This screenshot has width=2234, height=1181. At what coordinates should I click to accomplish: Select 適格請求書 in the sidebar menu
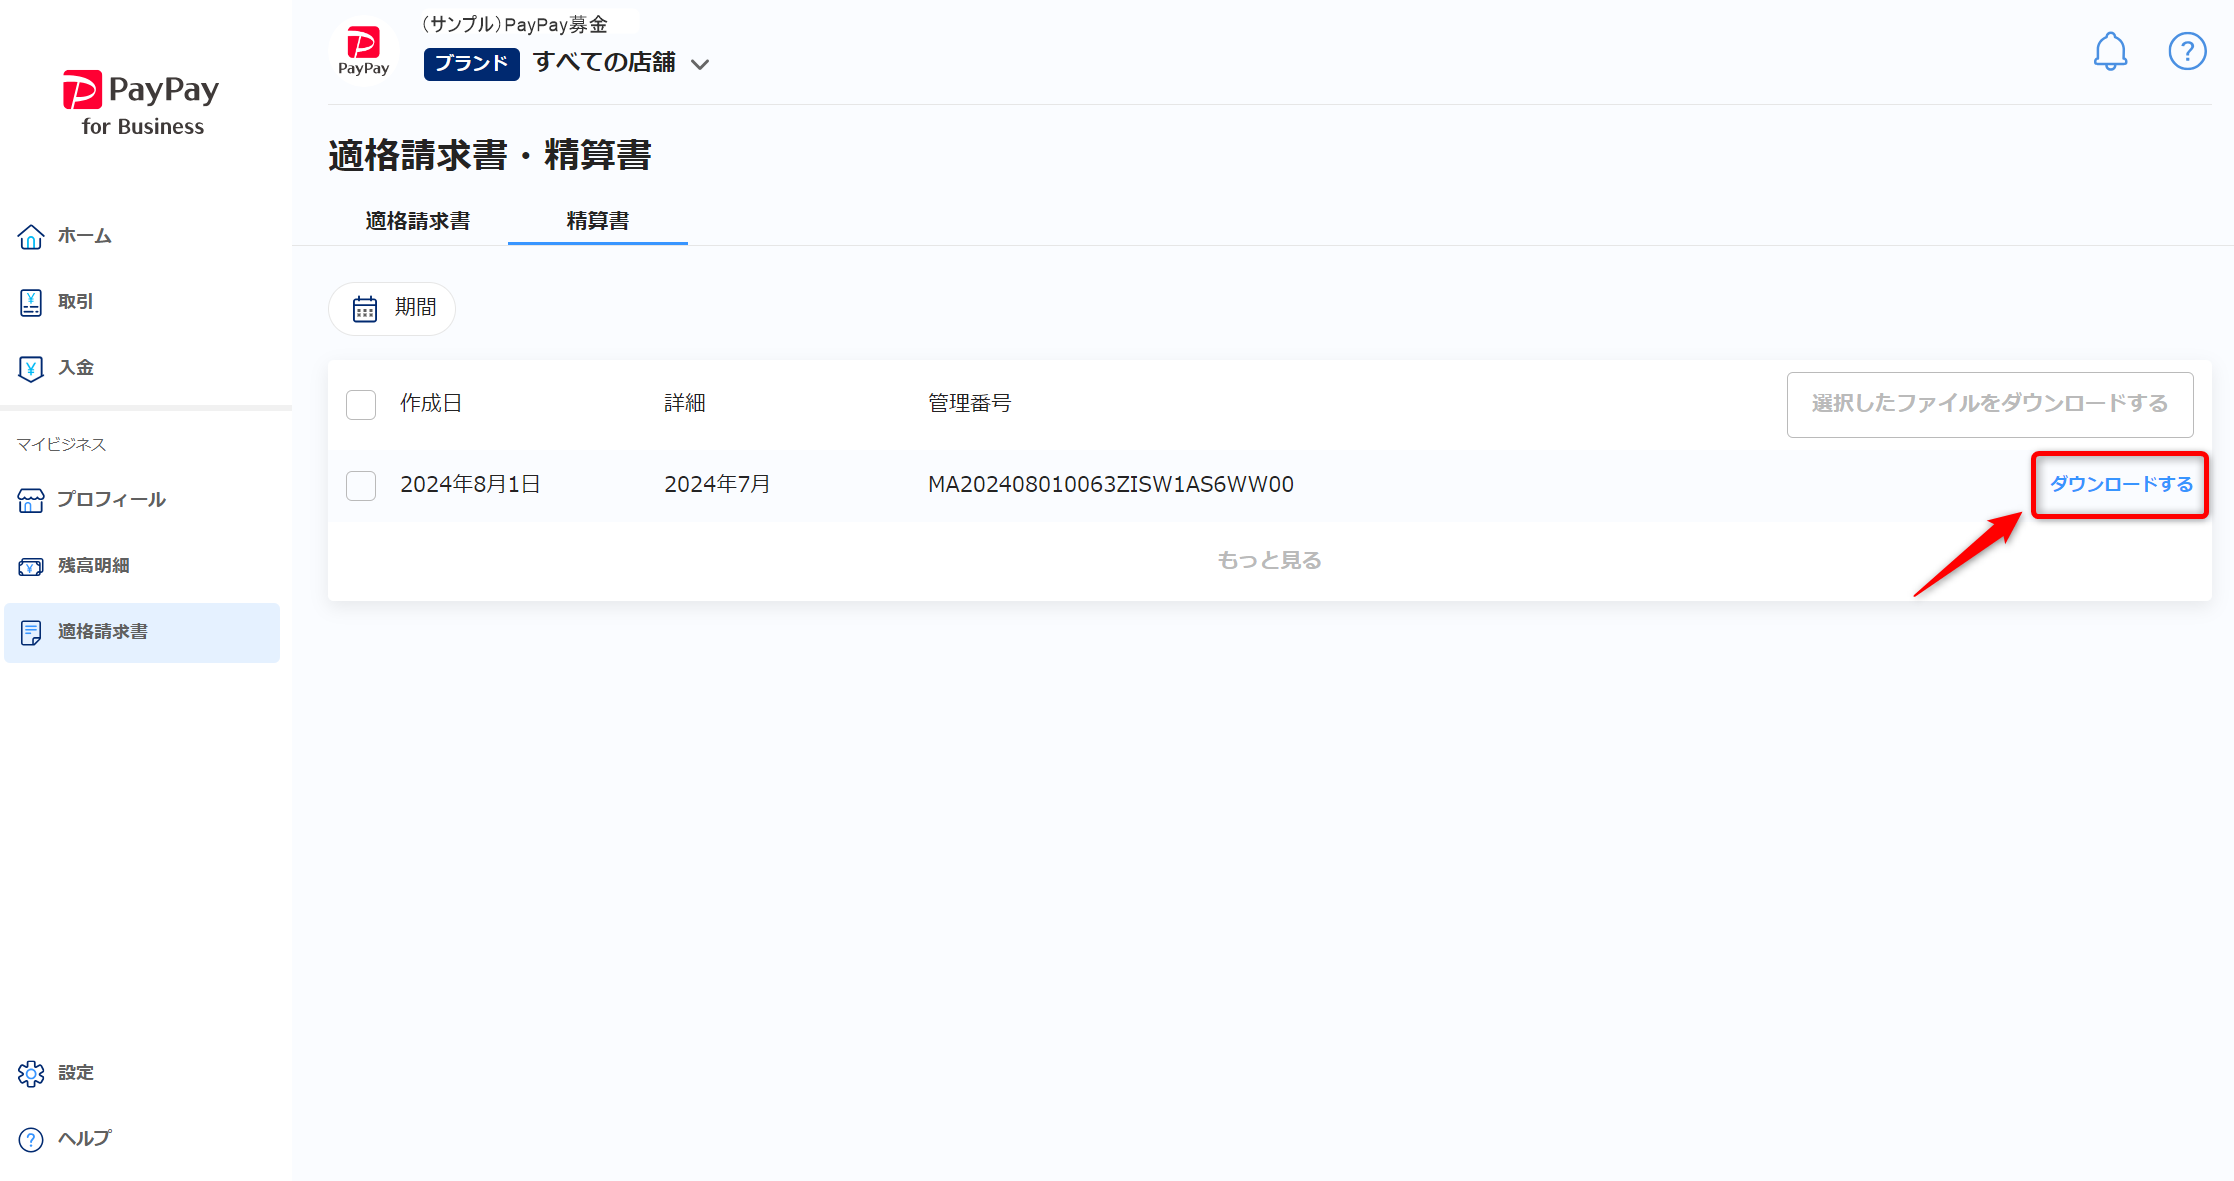(x=142, y=632)
